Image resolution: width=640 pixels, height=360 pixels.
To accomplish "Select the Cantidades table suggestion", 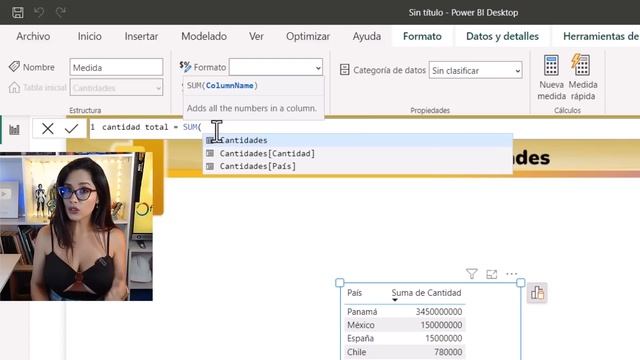I will tap(358, 140).
